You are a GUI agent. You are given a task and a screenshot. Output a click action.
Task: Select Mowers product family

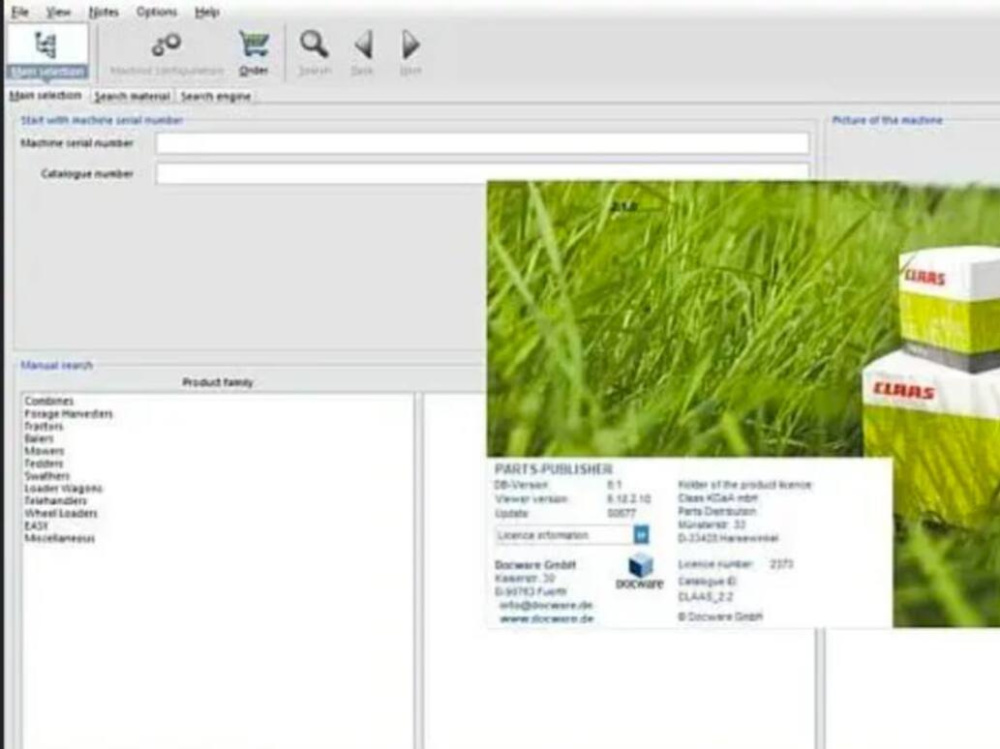[x=44, y=450]
